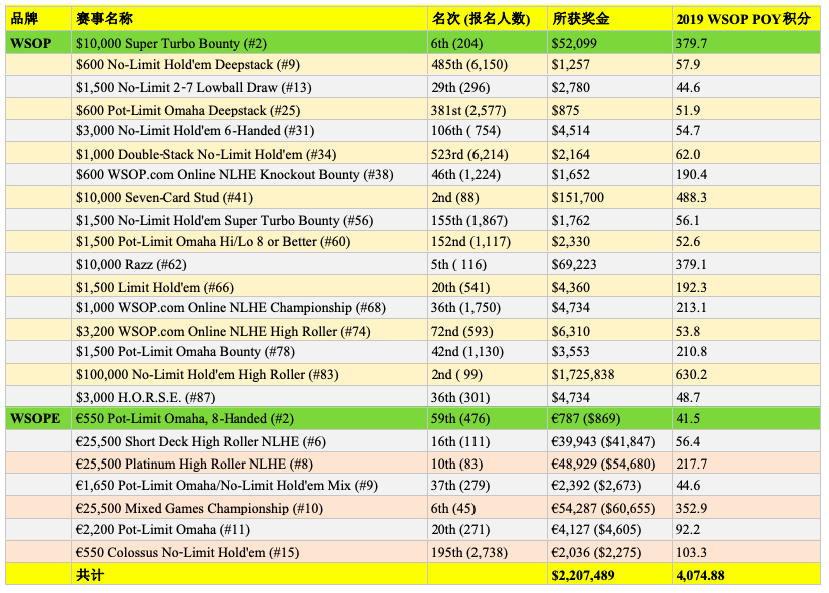Select $1,500 Pot-Limit Omaha Hi/Lo (#60)
The height and width of the screenshot is (593, 829).
point(249,242)
